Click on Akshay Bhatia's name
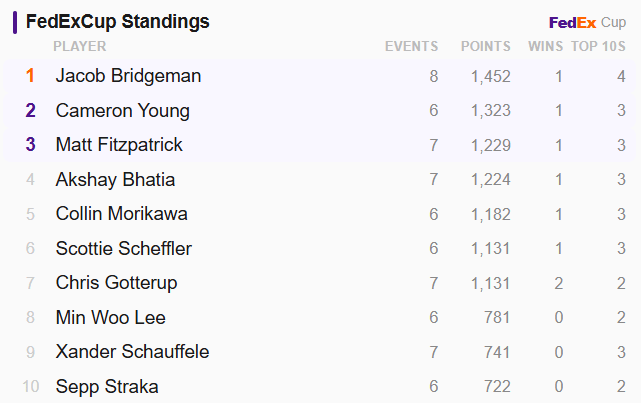This screenshot has width=641, height=403. click(x=115, y=179)
